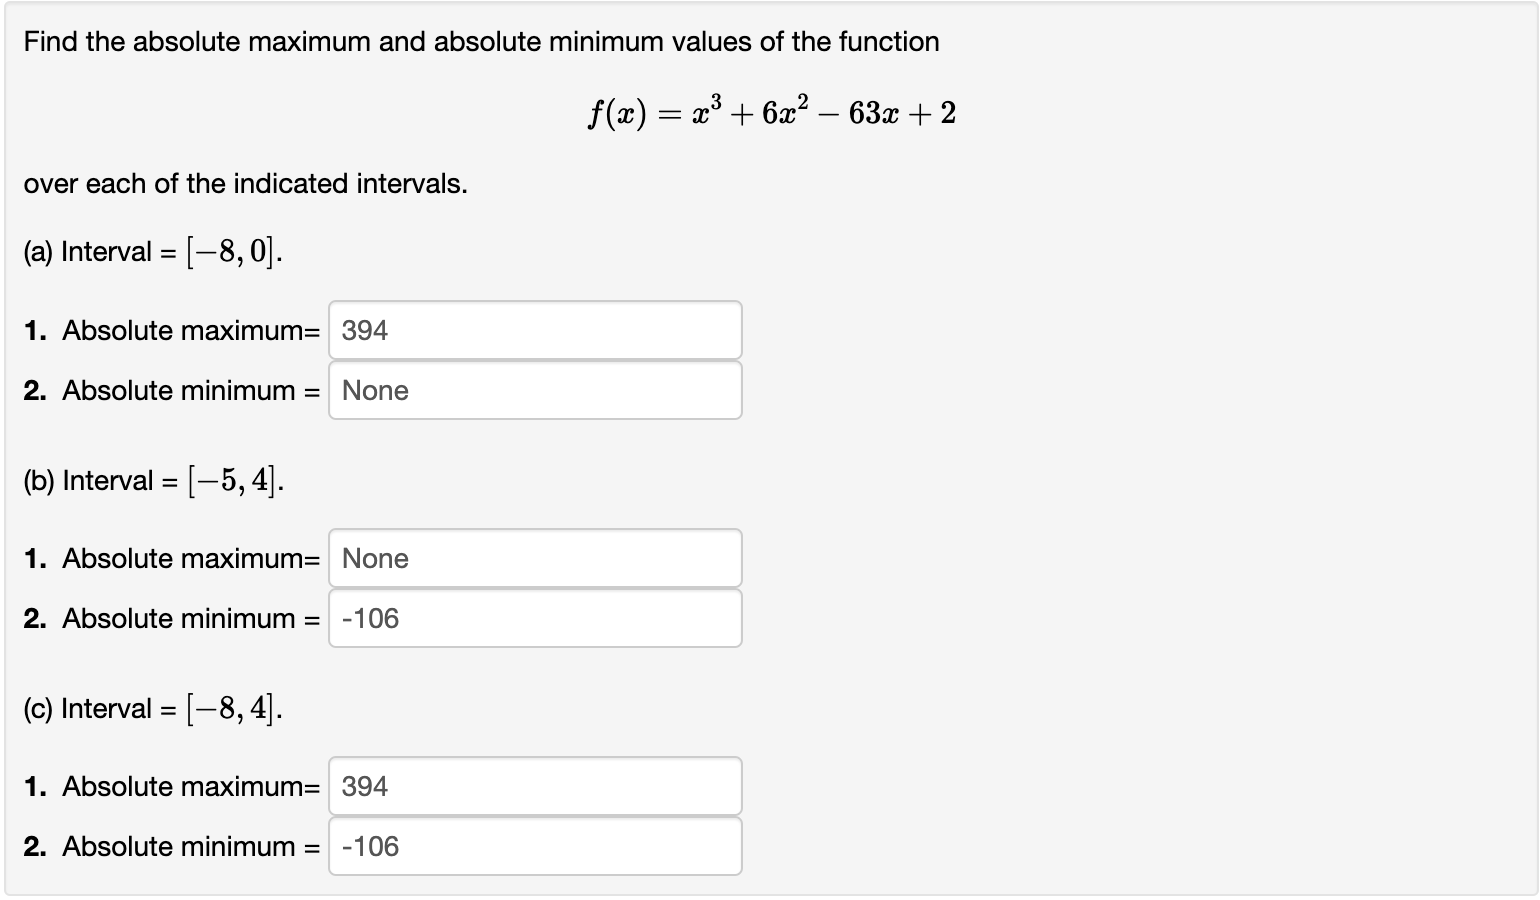This screenshot has width=1540, height=900.
Task: Click the absolute maximum field showing 394 for interval (c)
Action: (x=535, y=786)
